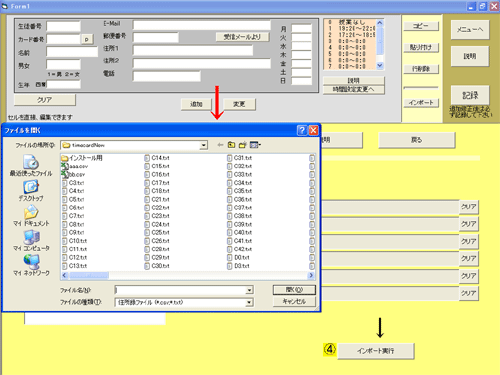Select file C14.txt
Image resolution: width=500 pixels, height=375 pixels.
coord(157,158)
